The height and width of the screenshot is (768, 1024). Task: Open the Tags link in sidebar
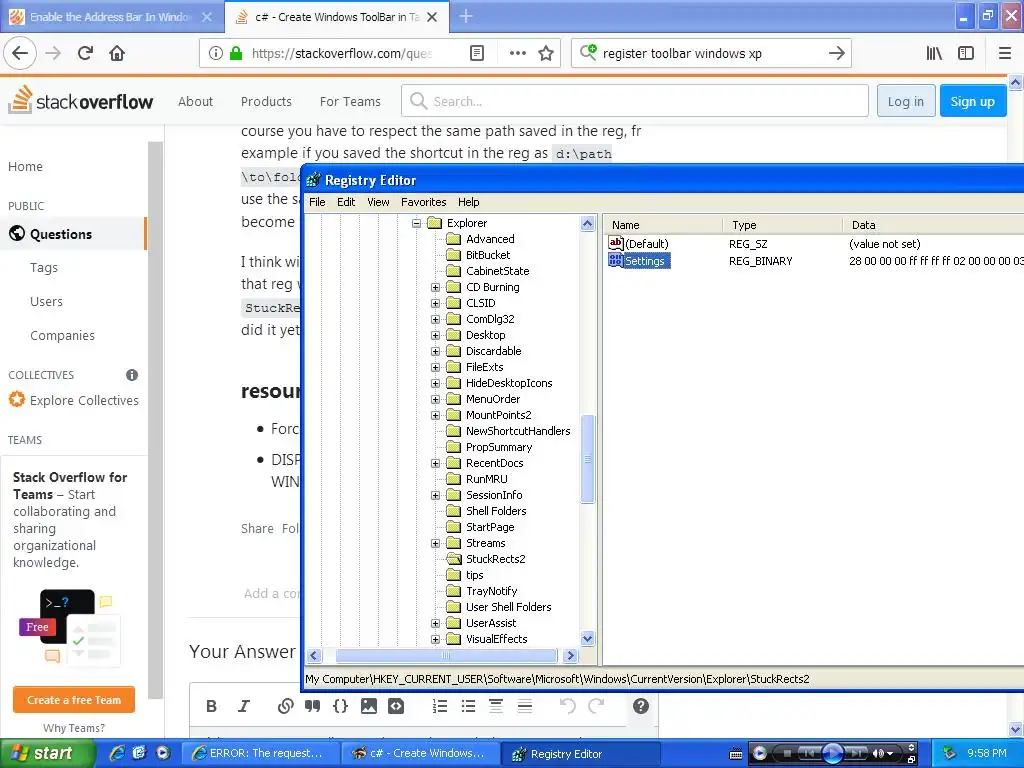(44, 268)
